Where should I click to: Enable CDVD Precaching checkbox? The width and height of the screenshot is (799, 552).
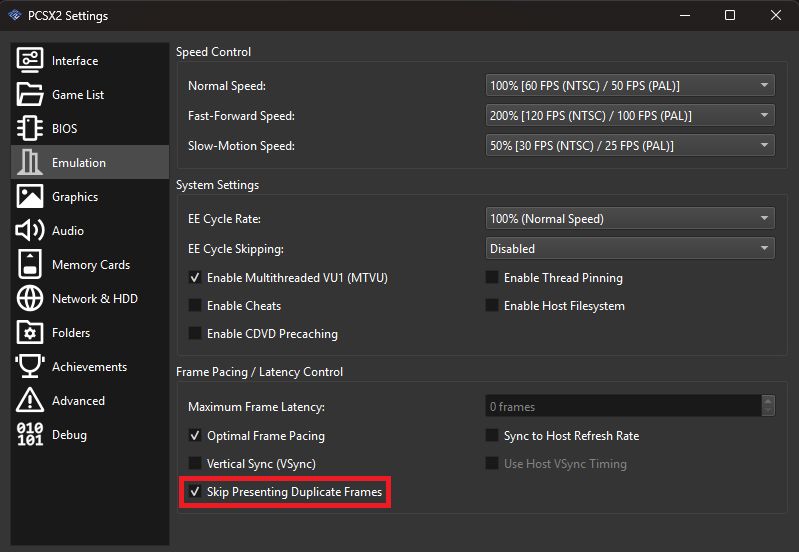195,333
